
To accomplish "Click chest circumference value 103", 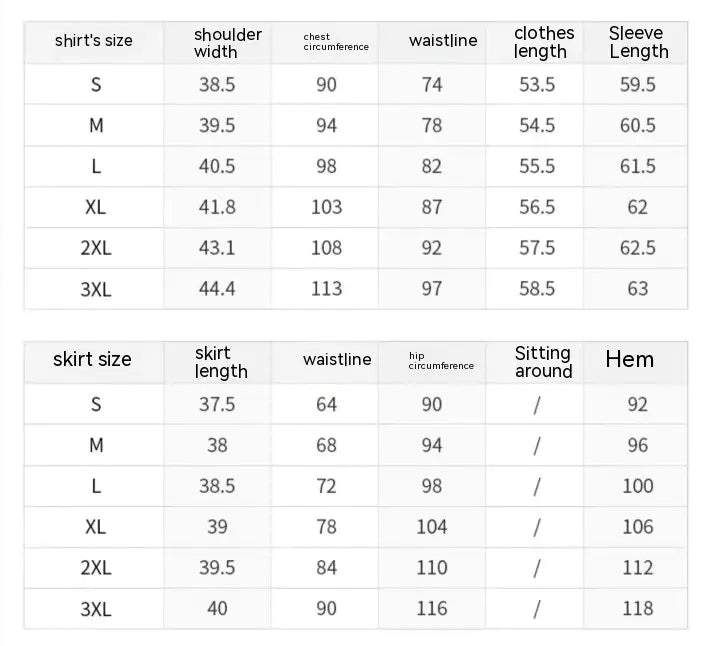I will [x=327, y=207].
